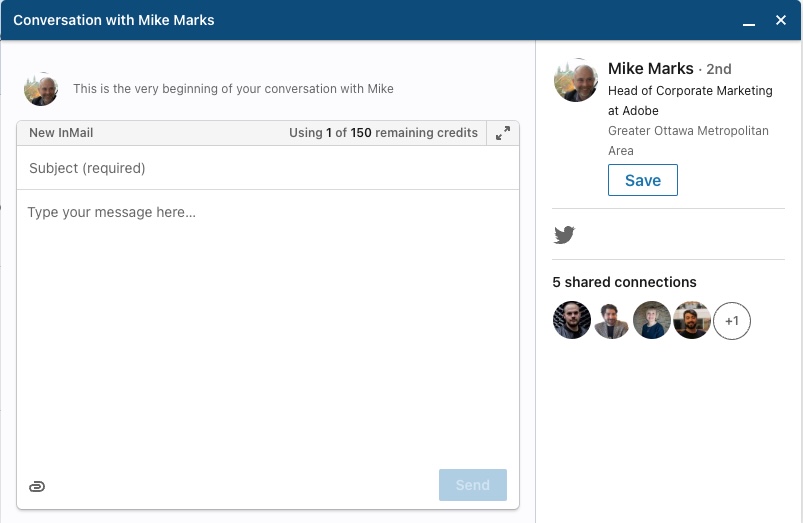Viewport: 803px width, 523px height.
Task: Open Mike Marks' Twitter profile icon
Action: [x=564, y=235]
